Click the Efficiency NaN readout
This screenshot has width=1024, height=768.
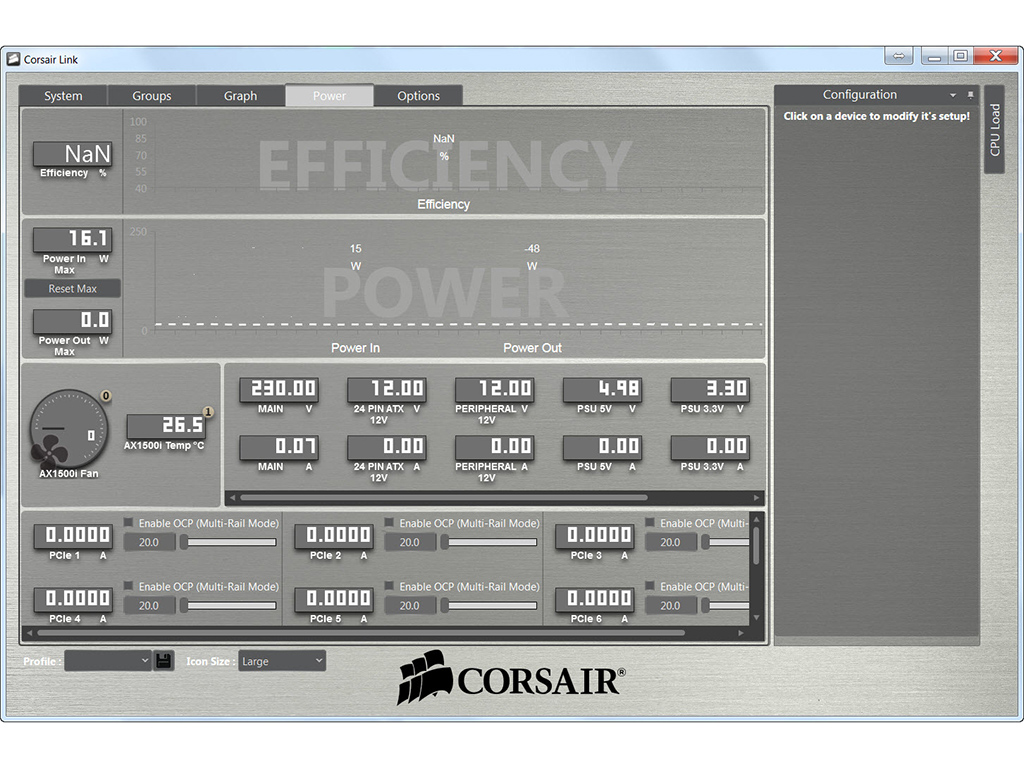(x=72, y=154)
